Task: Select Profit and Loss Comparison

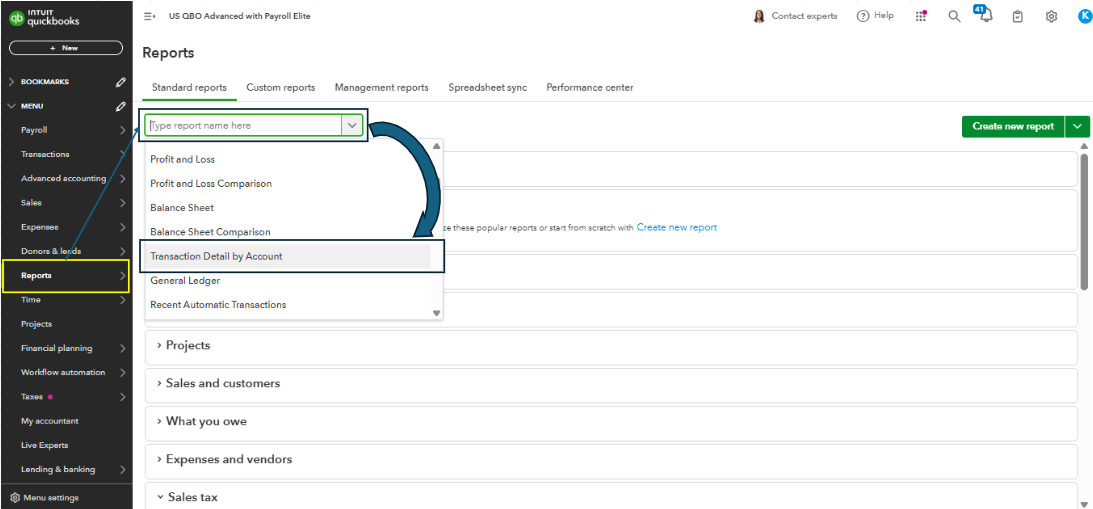Action: coord(211,184)
